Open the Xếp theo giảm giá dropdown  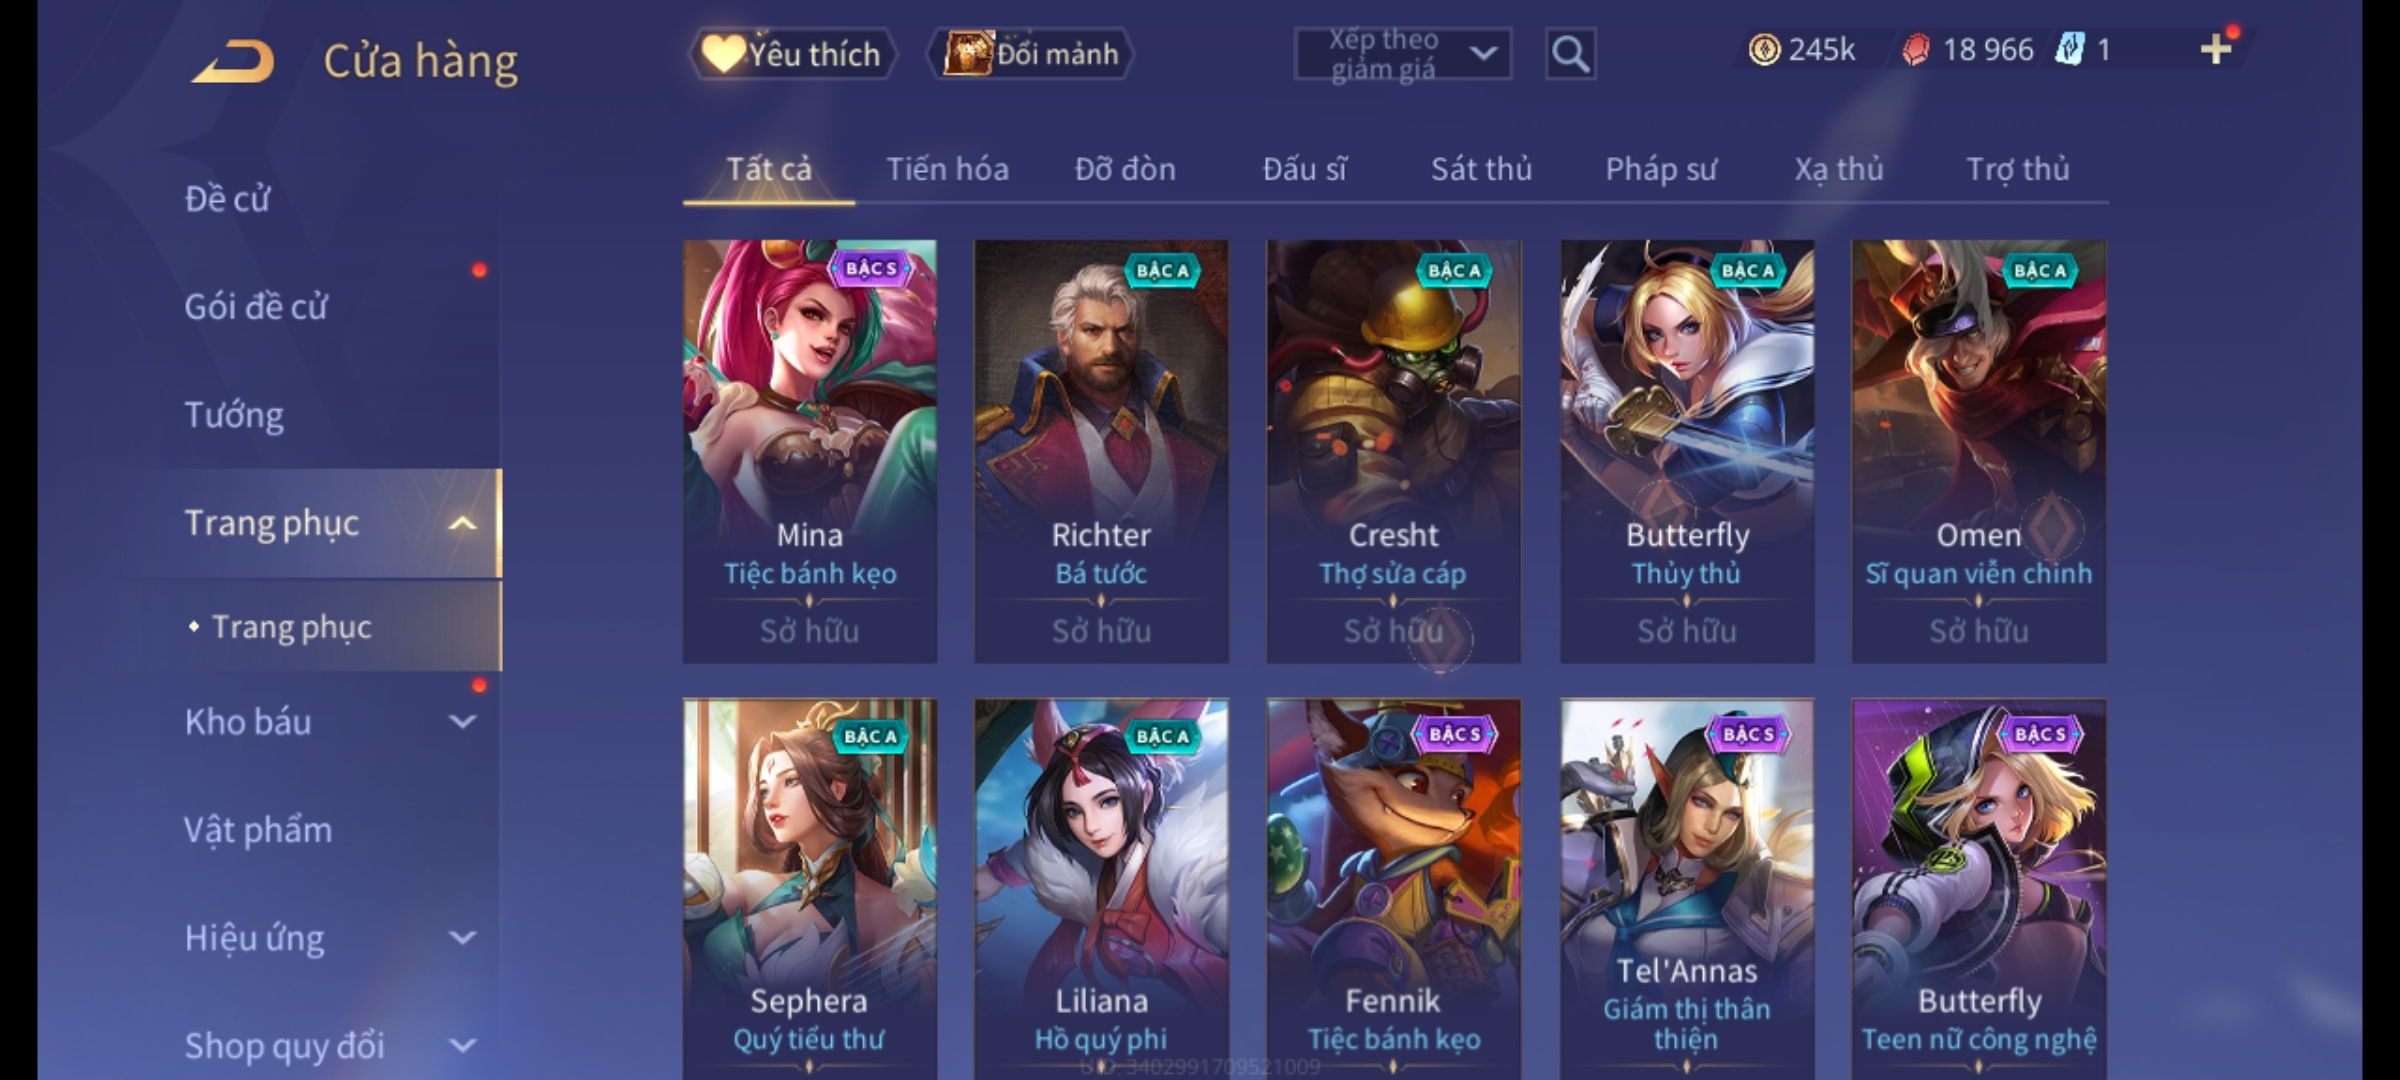pyautogui.click(x=1402, y=54)
